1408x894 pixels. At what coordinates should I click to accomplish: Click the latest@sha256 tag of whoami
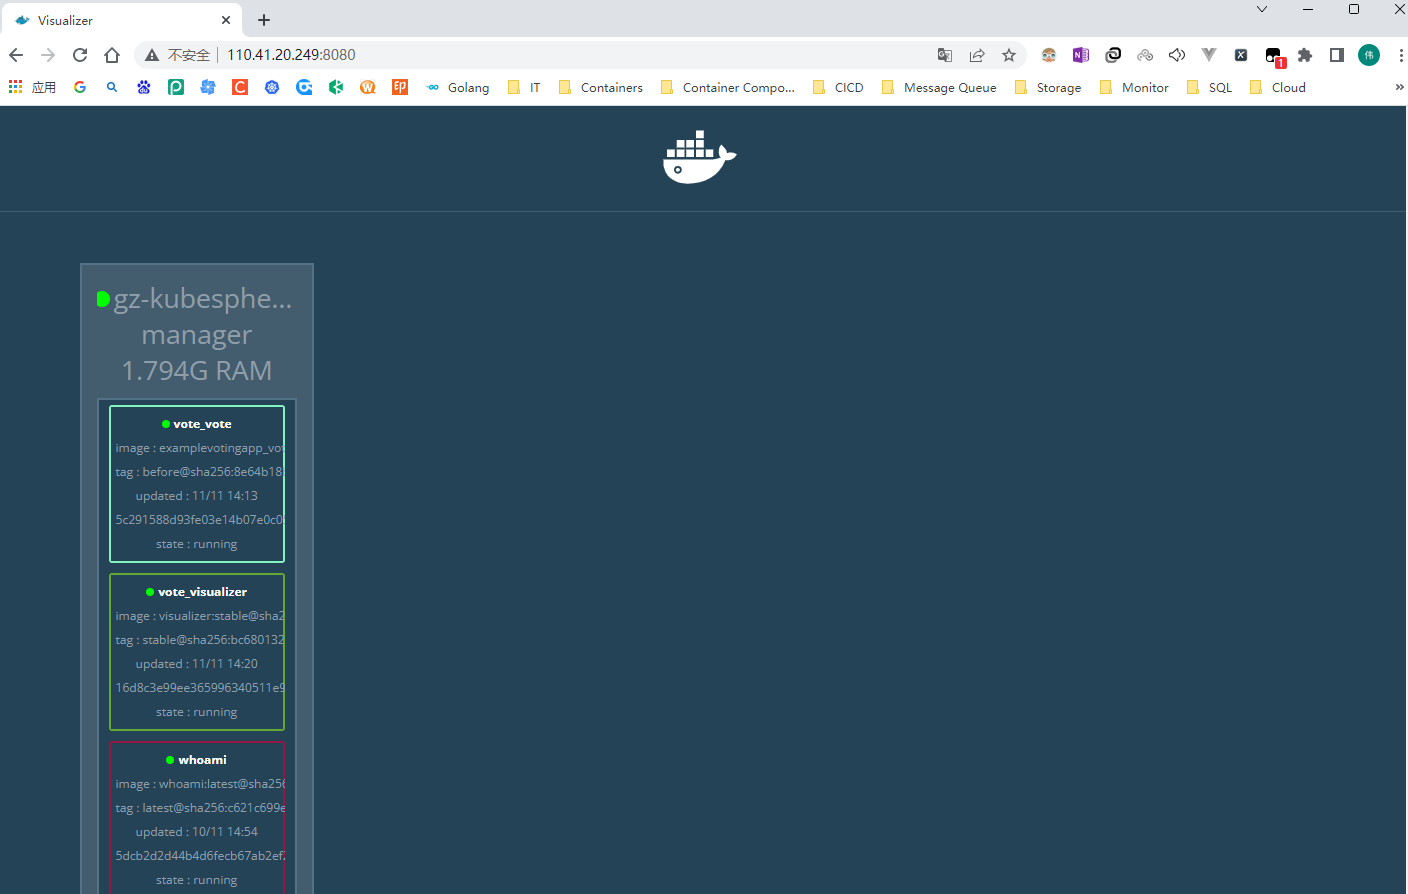click(x=200, y=808)
